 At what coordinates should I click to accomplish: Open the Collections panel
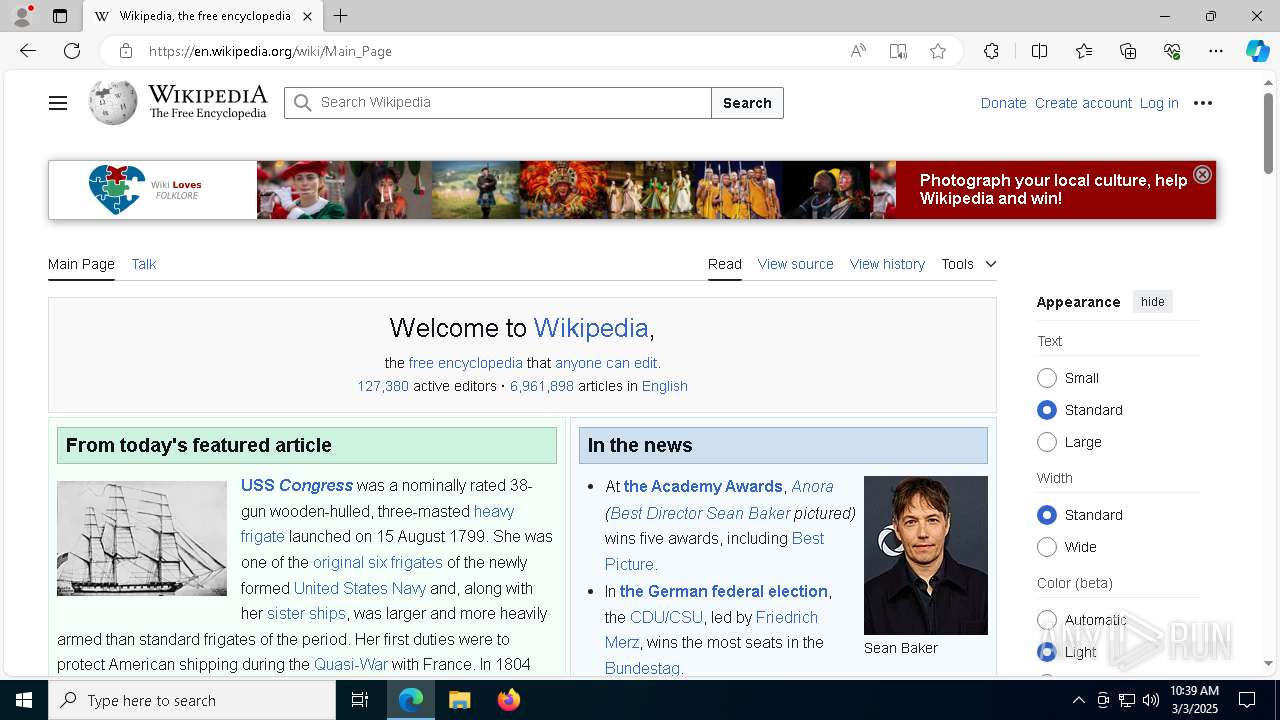point(1128,51)
